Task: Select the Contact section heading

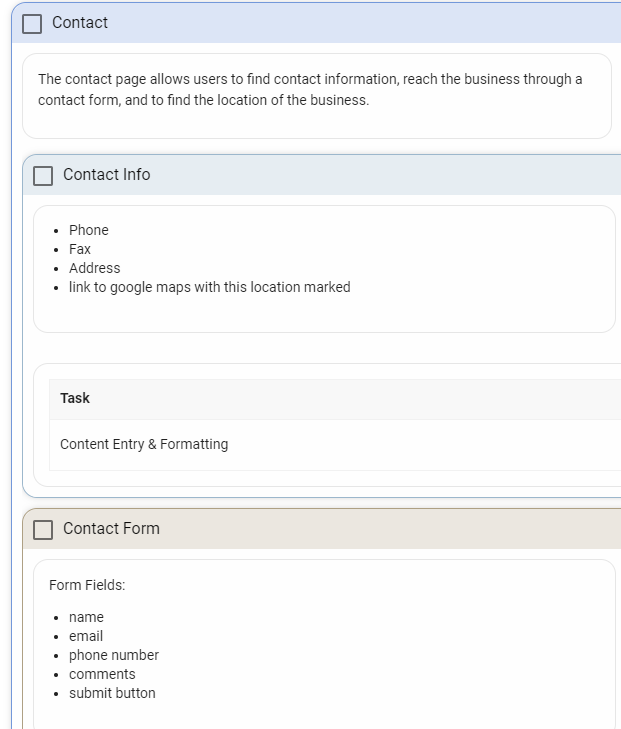Action: pyautogui.click(x=80, y=22)
